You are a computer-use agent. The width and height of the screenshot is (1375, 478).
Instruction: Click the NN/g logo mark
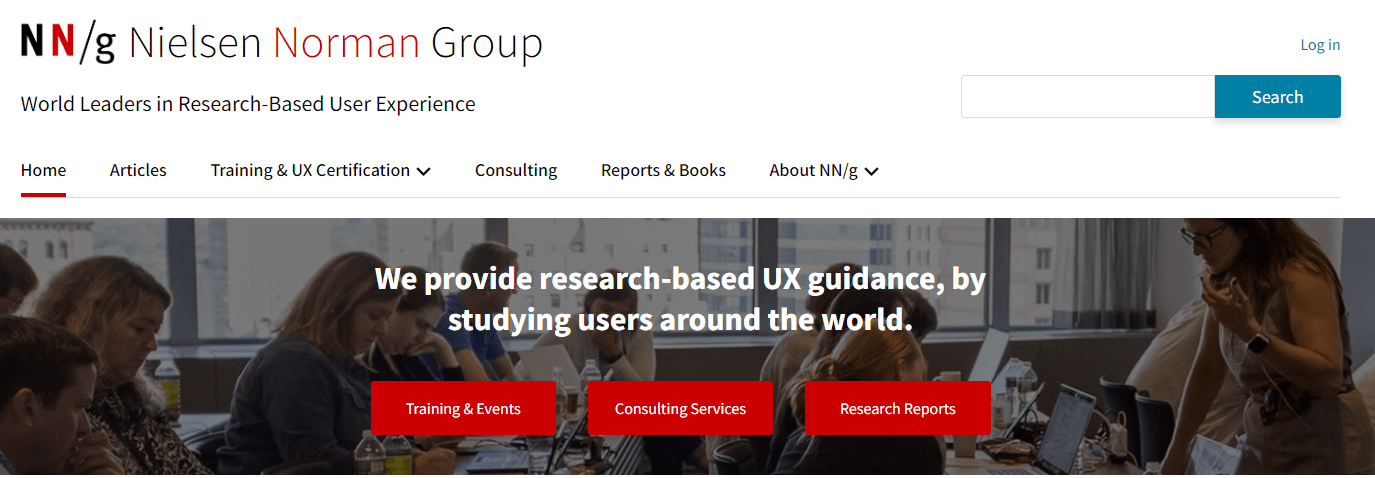(x=68, y=43)
